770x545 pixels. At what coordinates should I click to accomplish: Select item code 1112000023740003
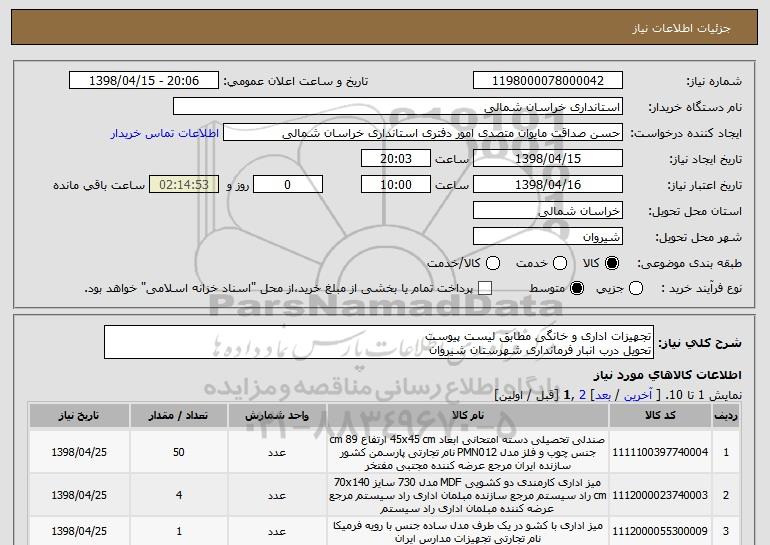[x=660, y=495]
